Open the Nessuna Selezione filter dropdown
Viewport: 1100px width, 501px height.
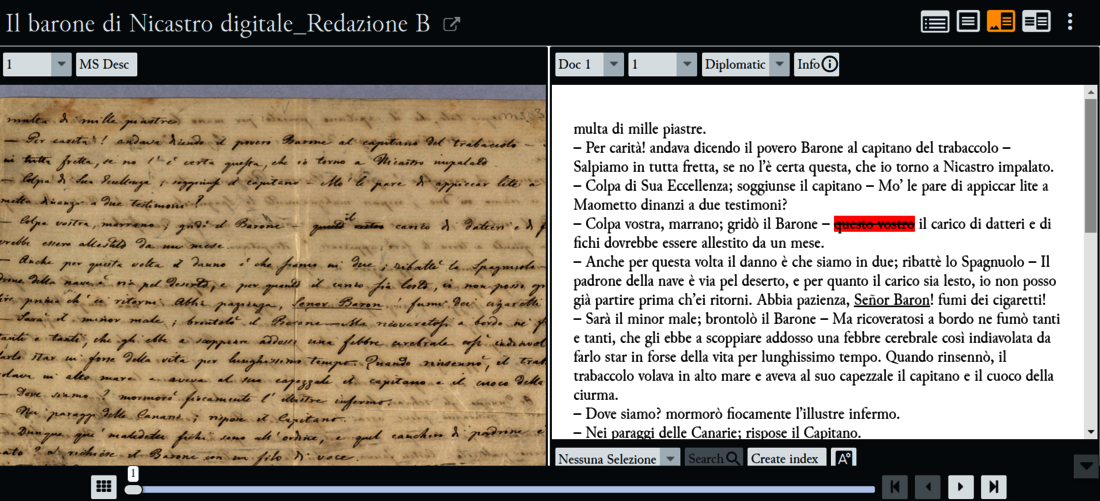(617, 459)
